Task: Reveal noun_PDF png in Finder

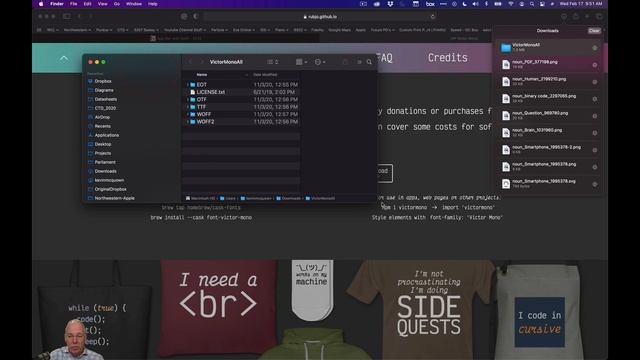Action: (595, 65)
